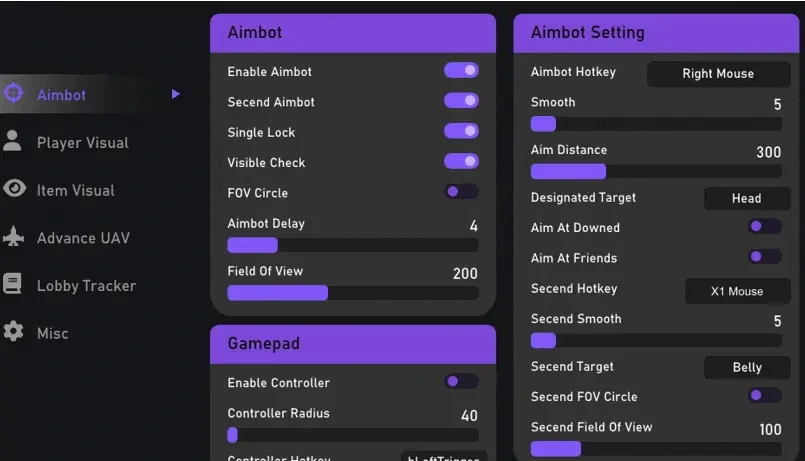Click the Advance UAV airplane icon

pyautogui.click(x=13, y=236)
